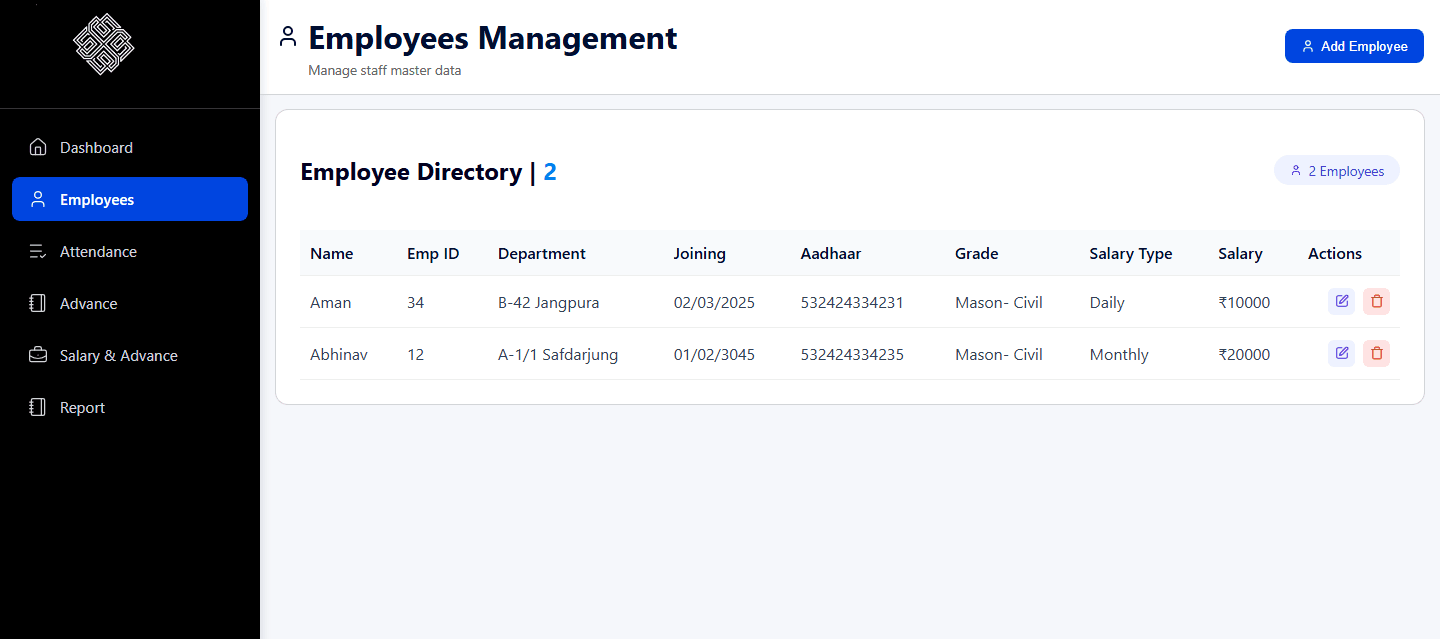Click the delete trash icon for Aman
The image size is (1440, 639).
(x=1376, y=301)
